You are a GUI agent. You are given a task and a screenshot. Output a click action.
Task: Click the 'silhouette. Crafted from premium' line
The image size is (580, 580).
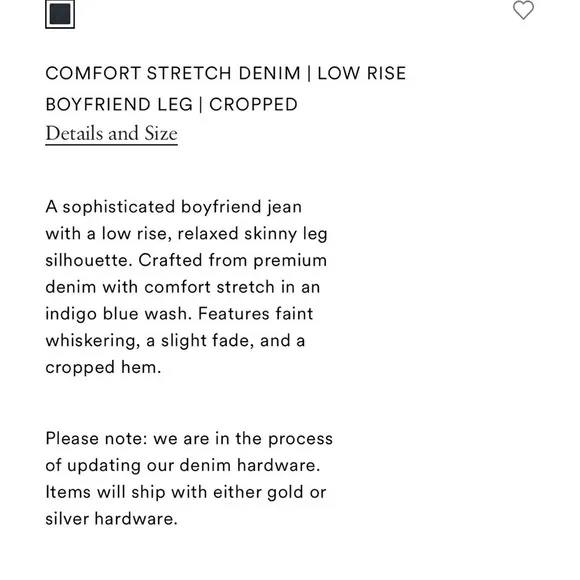(x=186, y=260)
